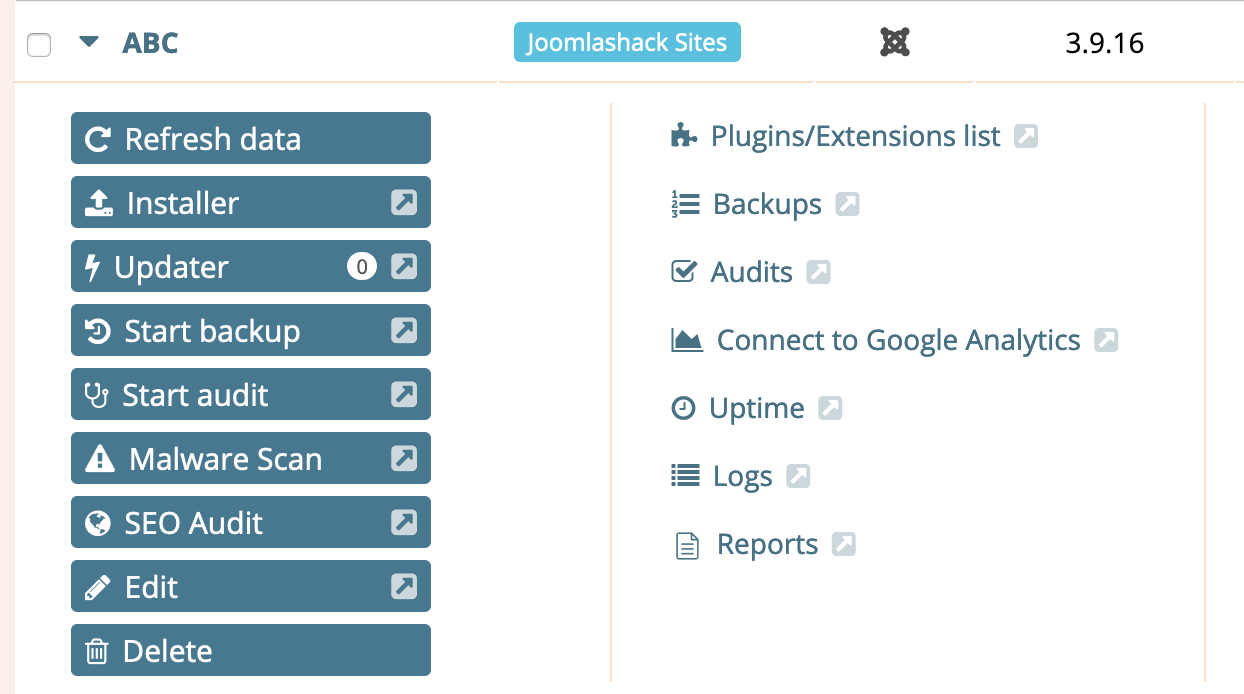Open the Backups link
Viewport: 1244px width, 694px height.
(767, 204)
